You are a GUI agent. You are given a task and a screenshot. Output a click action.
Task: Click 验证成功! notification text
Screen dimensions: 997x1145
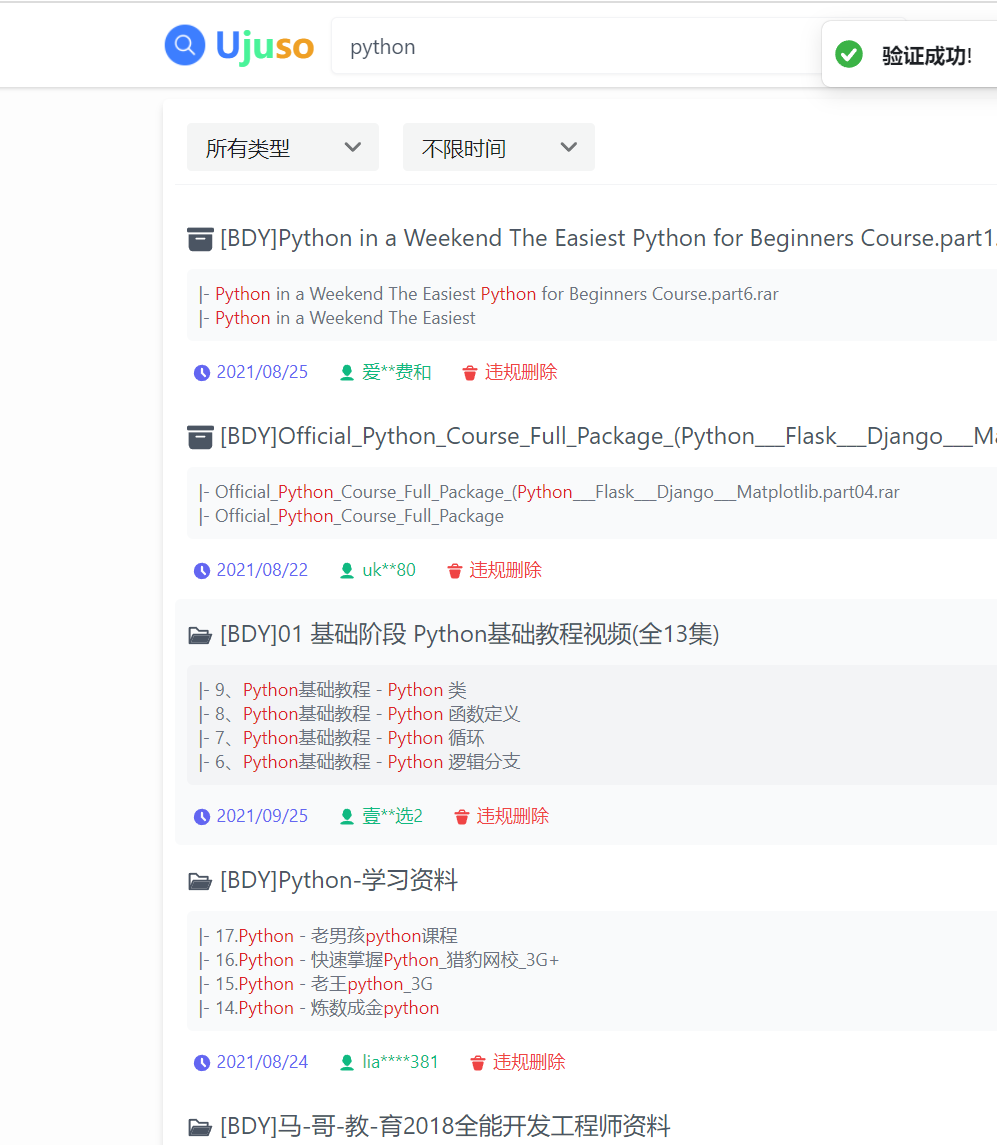(x=927, y=55)
